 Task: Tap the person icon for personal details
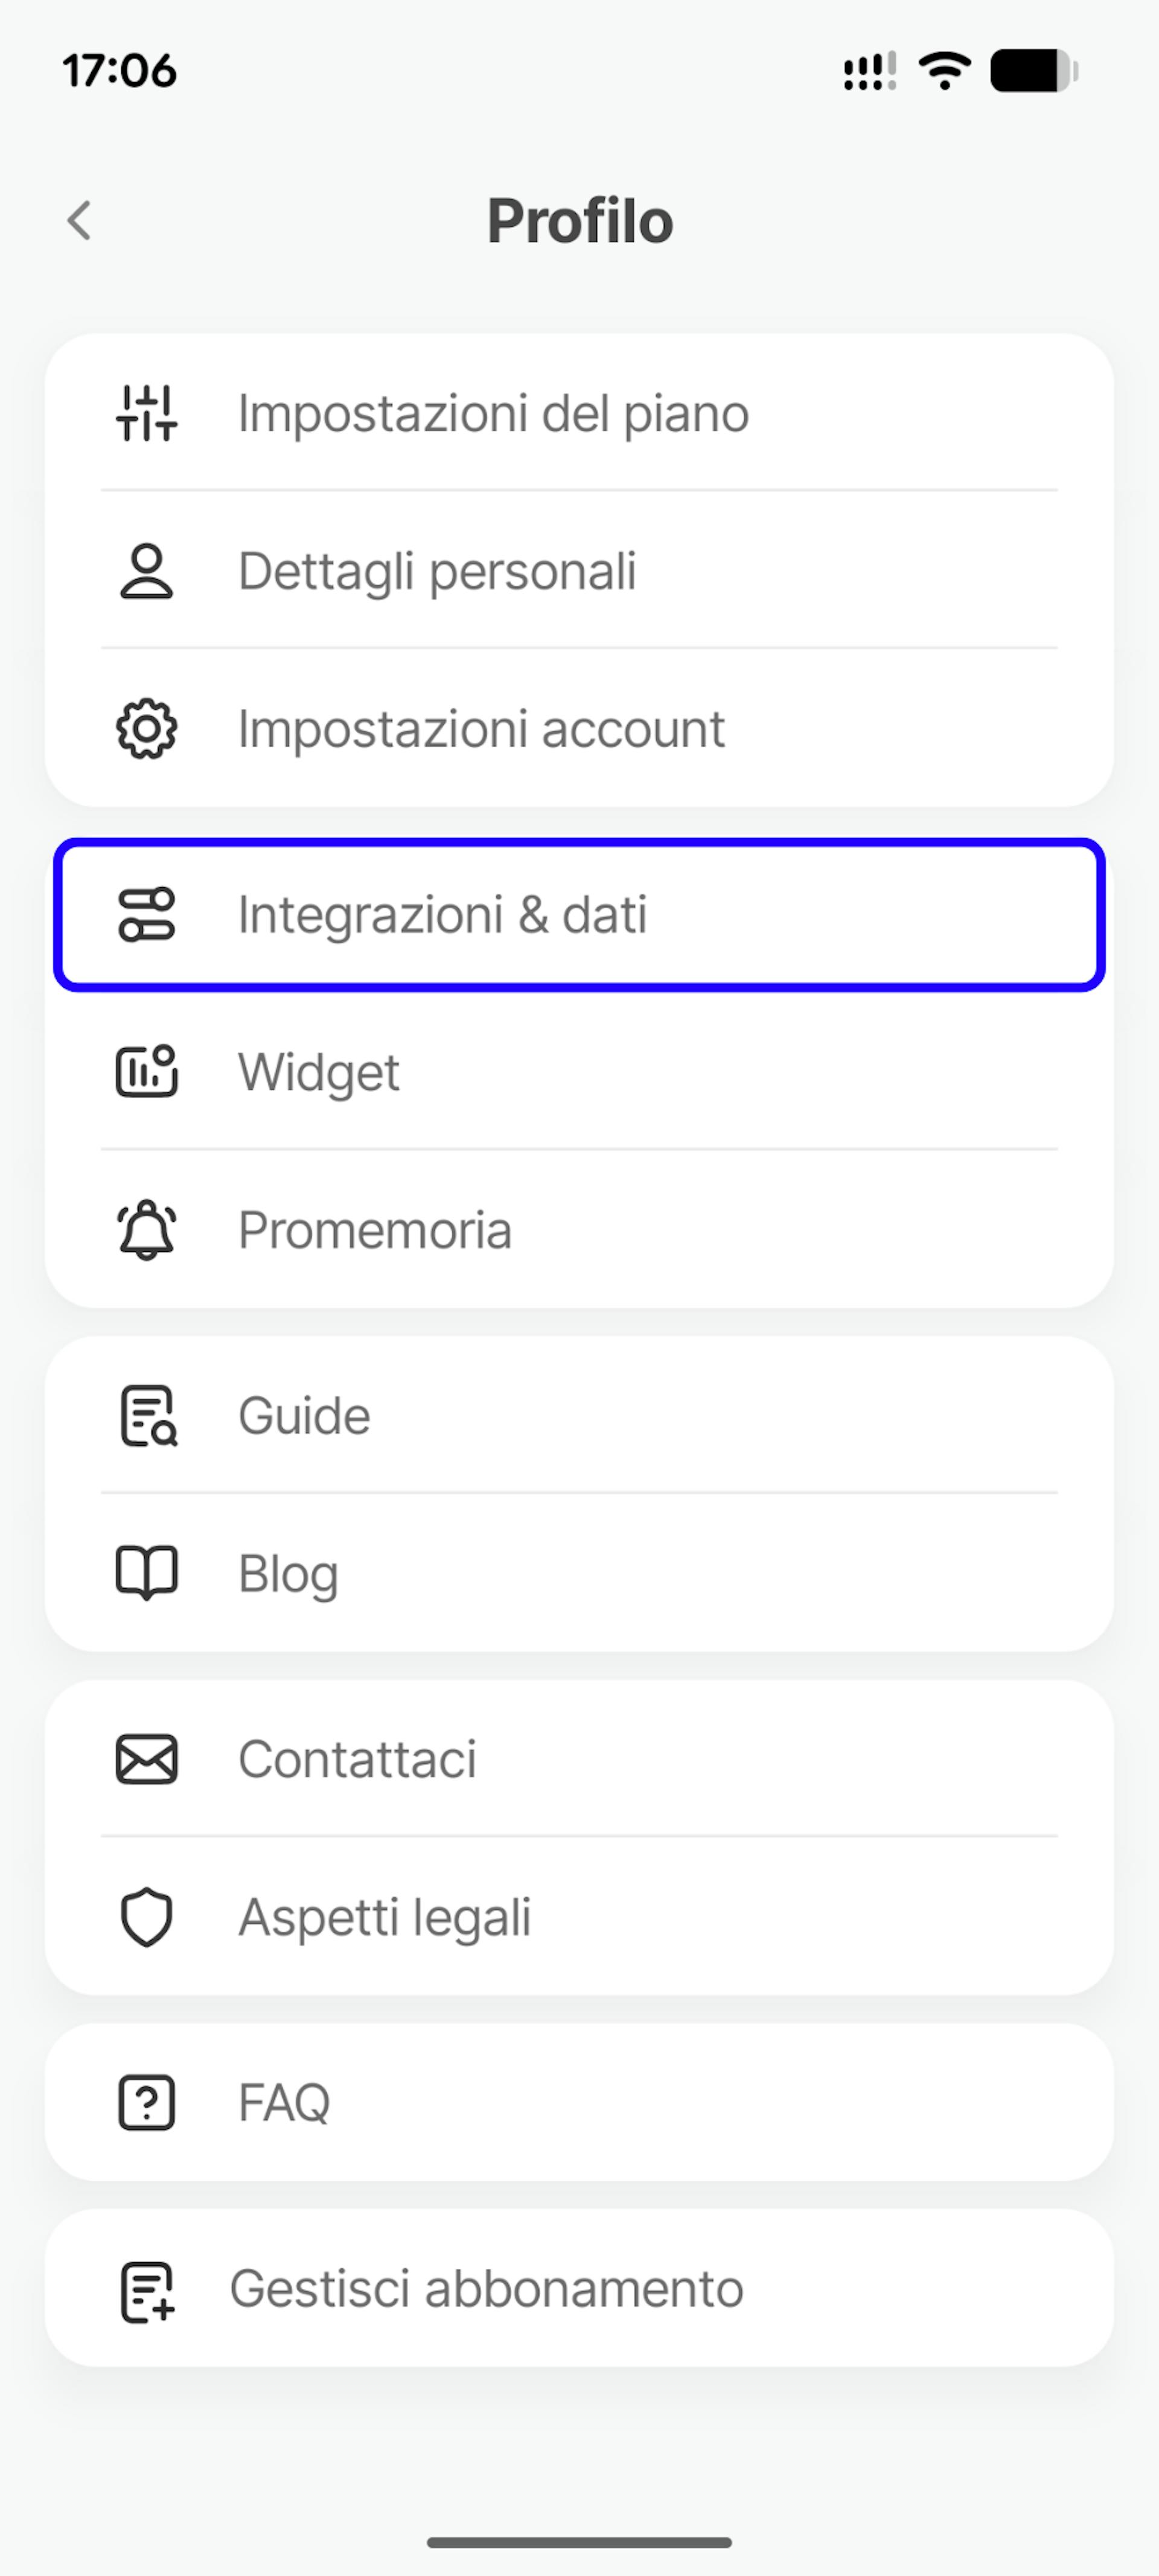coord(147,571)
